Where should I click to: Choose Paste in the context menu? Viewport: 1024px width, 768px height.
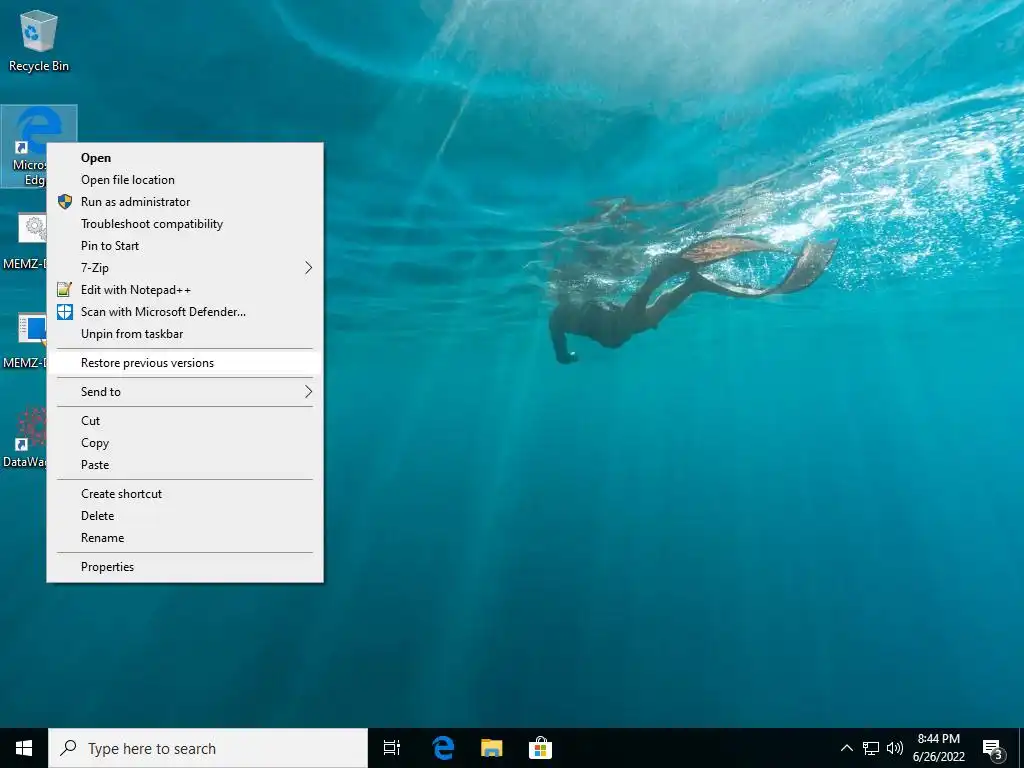[x=185, y=465]
